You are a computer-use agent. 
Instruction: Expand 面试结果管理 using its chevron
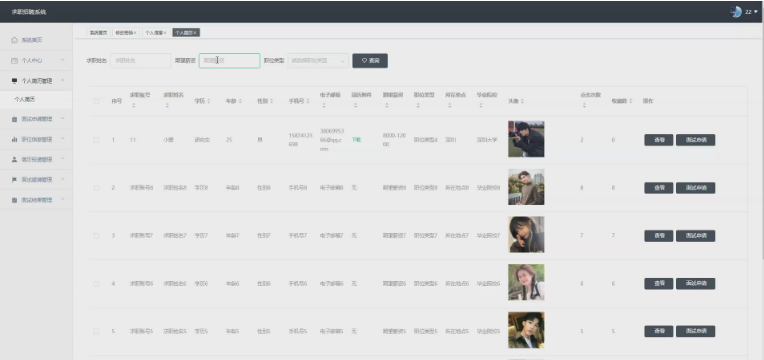click(x=63, y=199)
